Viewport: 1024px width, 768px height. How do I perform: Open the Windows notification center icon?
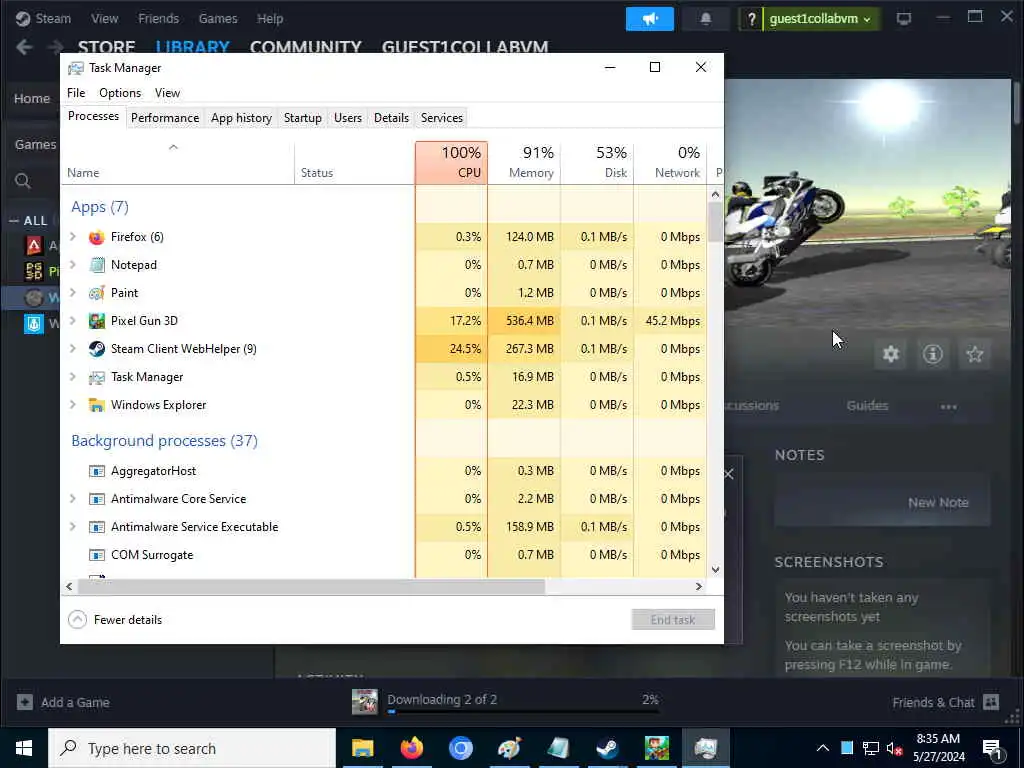coord(991,748)
